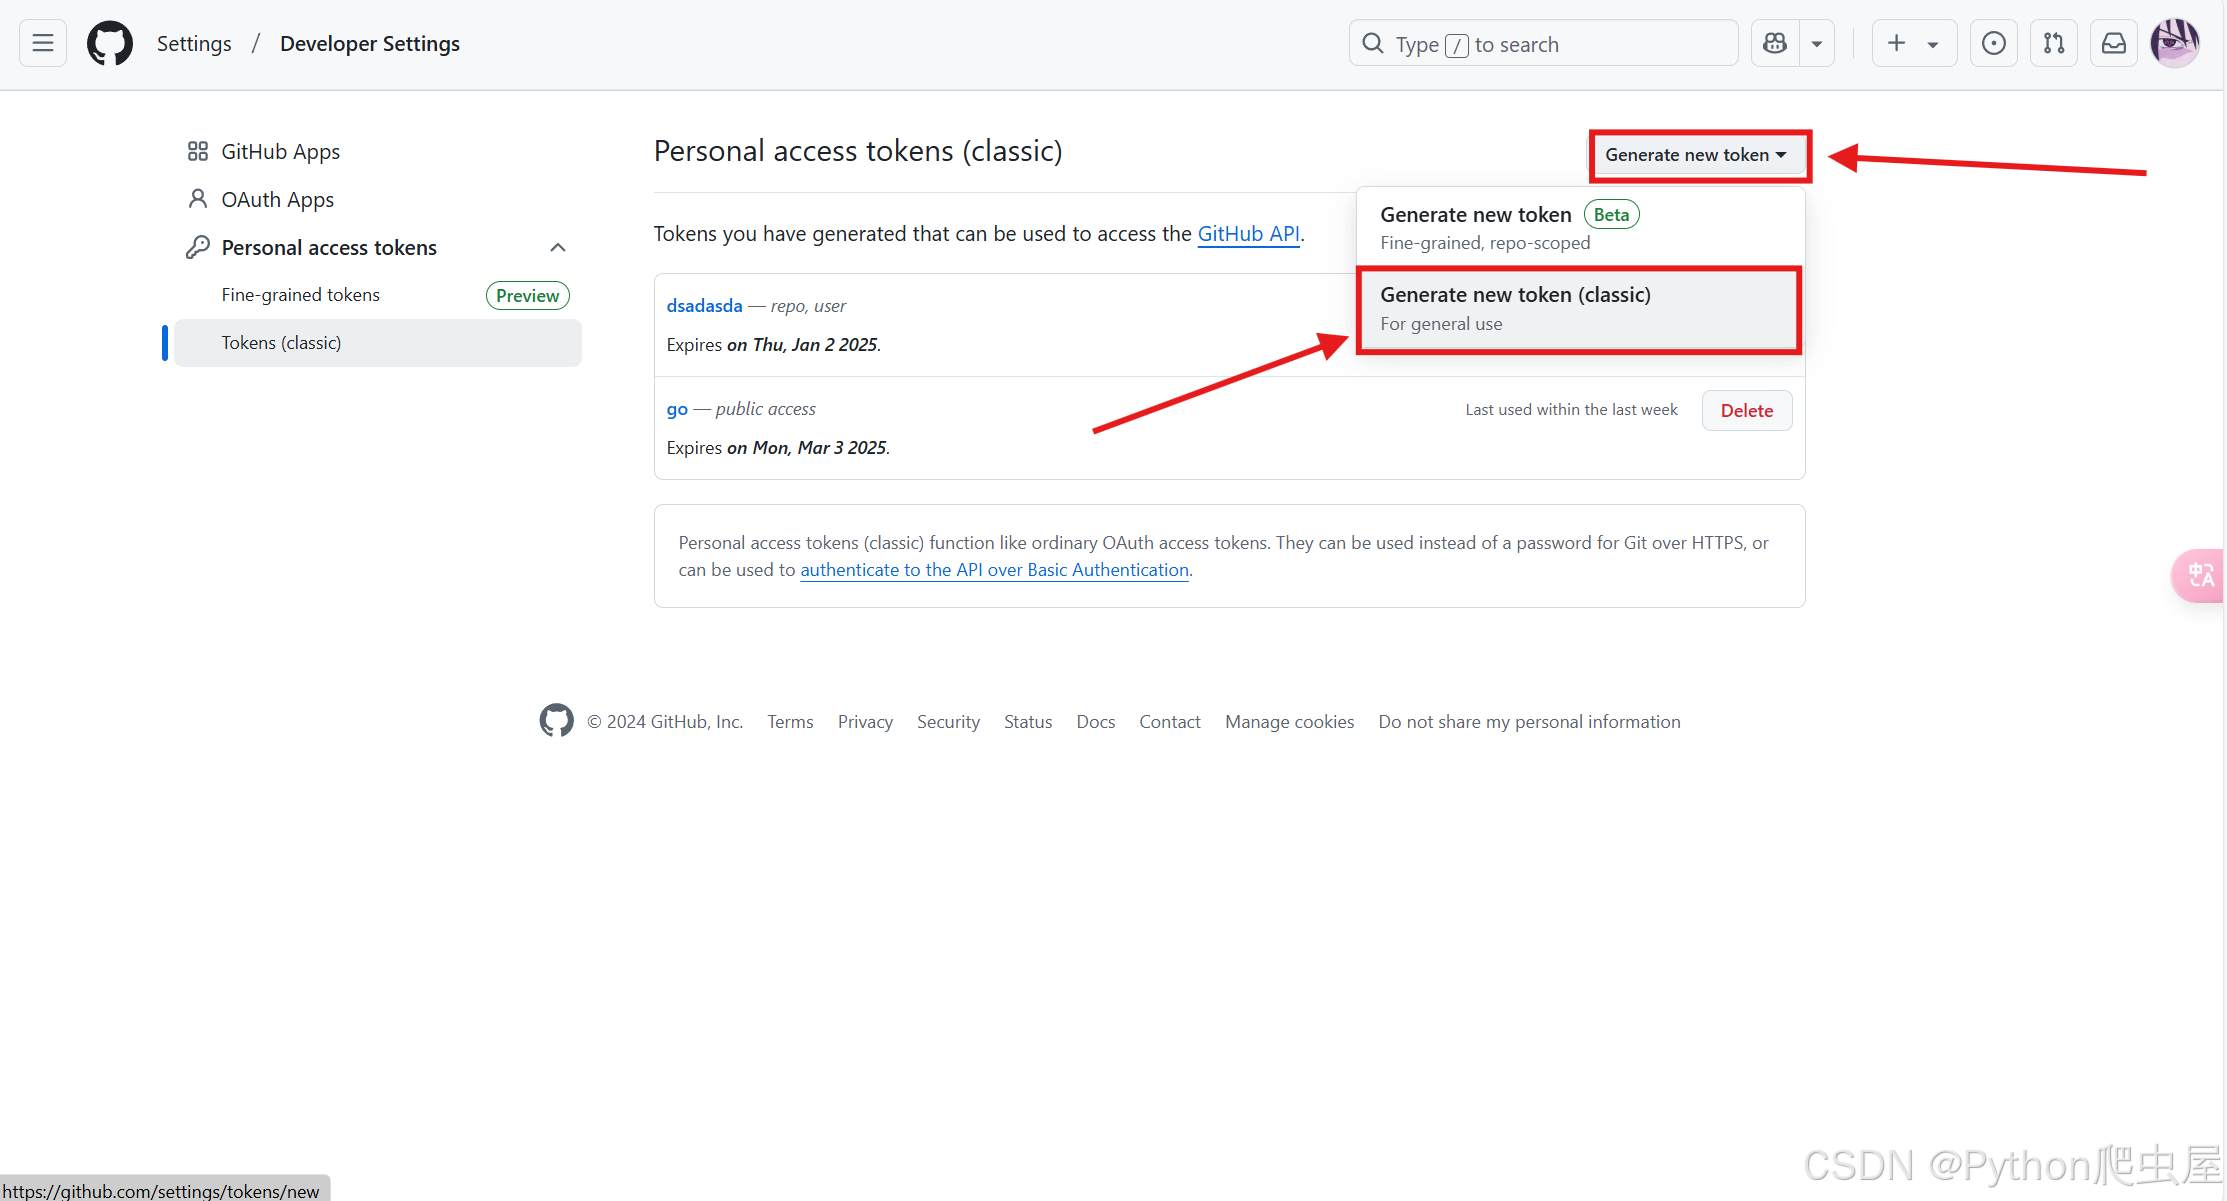
Task: Open the create new plus dropdown
Action: tap(1913, 43)
